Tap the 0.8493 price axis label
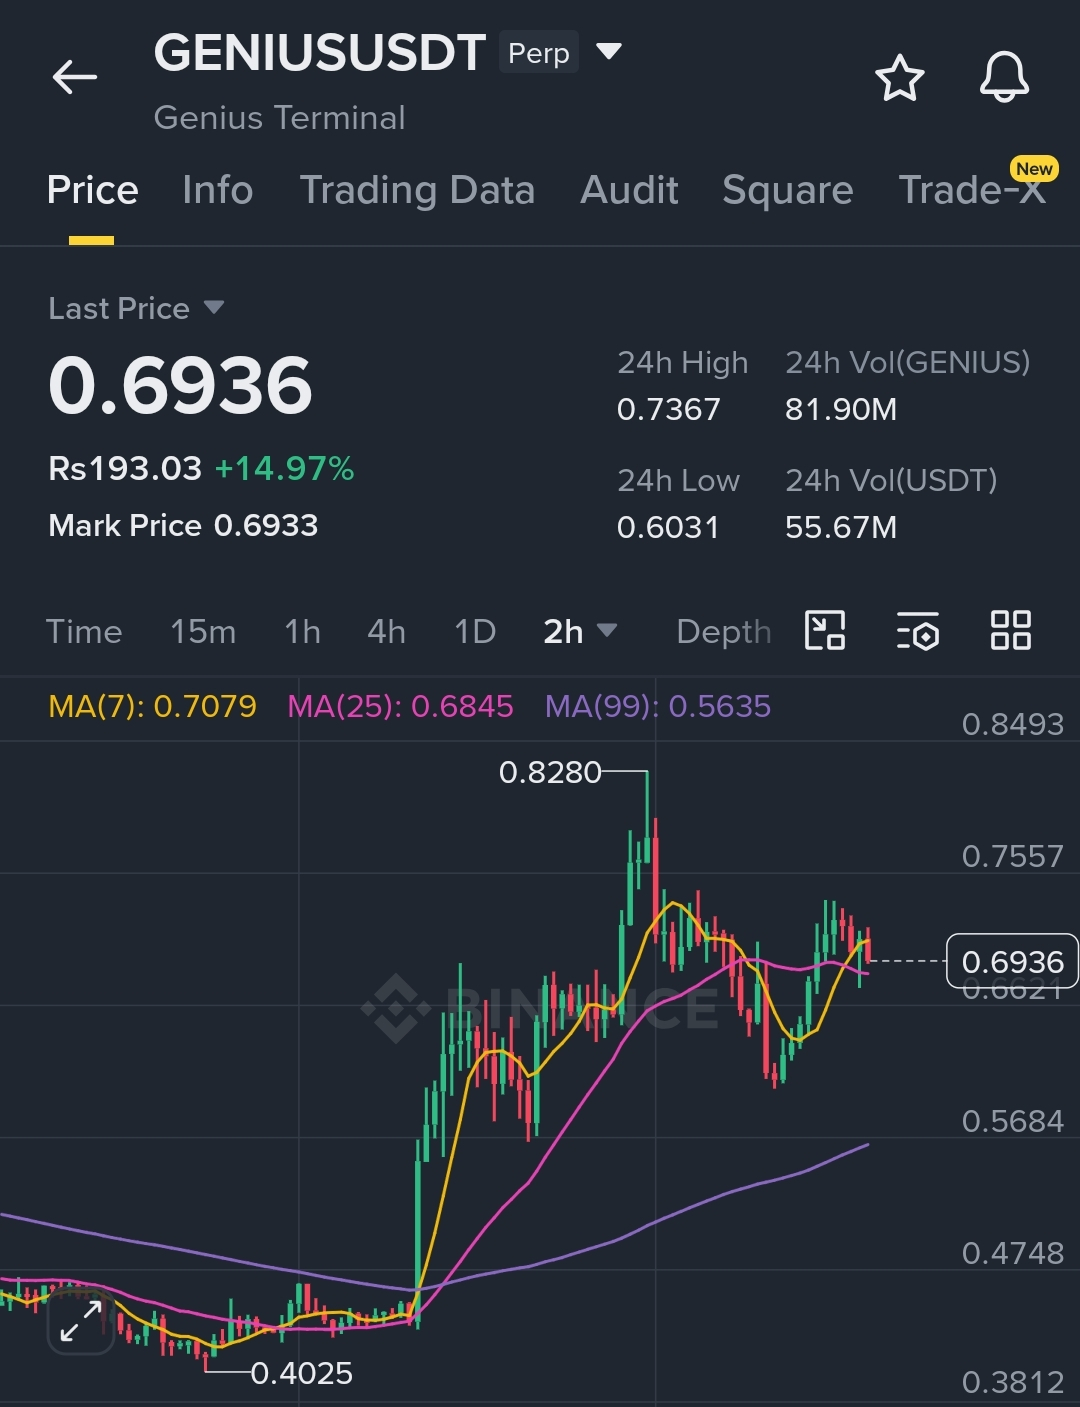Screen dimensions: 1080x1407 [x=1012, y=724]
